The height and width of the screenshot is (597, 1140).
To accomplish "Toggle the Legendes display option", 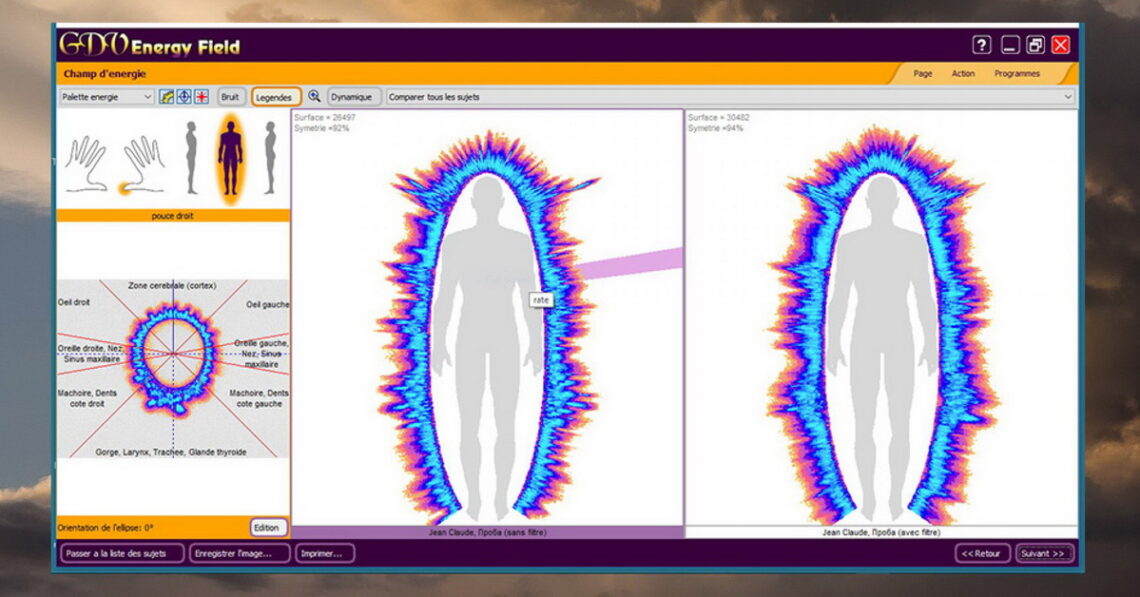I will click(273, 97).
